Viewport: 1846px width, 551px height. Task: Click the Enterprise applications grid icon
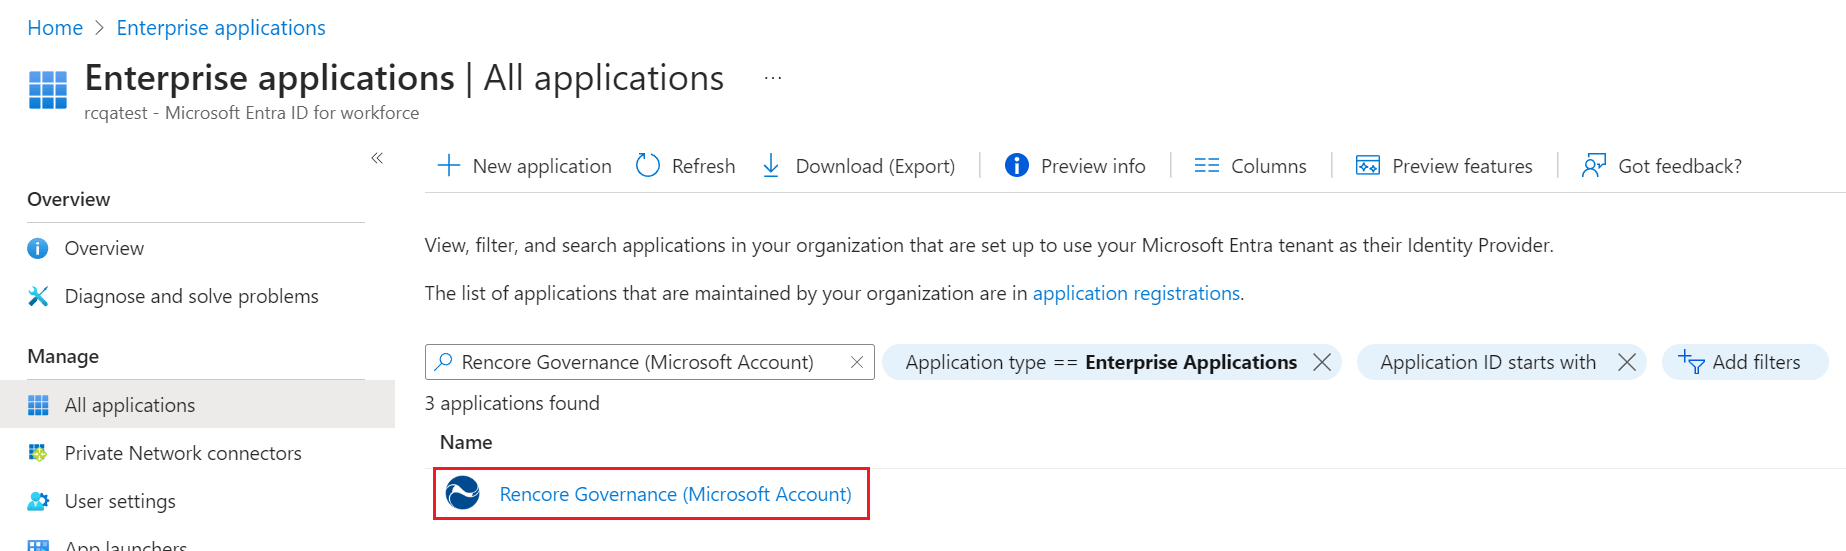pyautogui.click(x=48, y=90)
